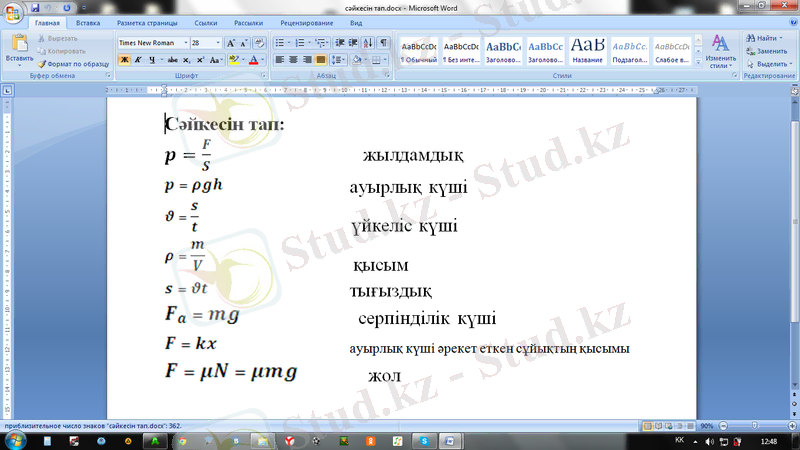
Task: Switch to the Вставка tab
Action: coord(88,22)
